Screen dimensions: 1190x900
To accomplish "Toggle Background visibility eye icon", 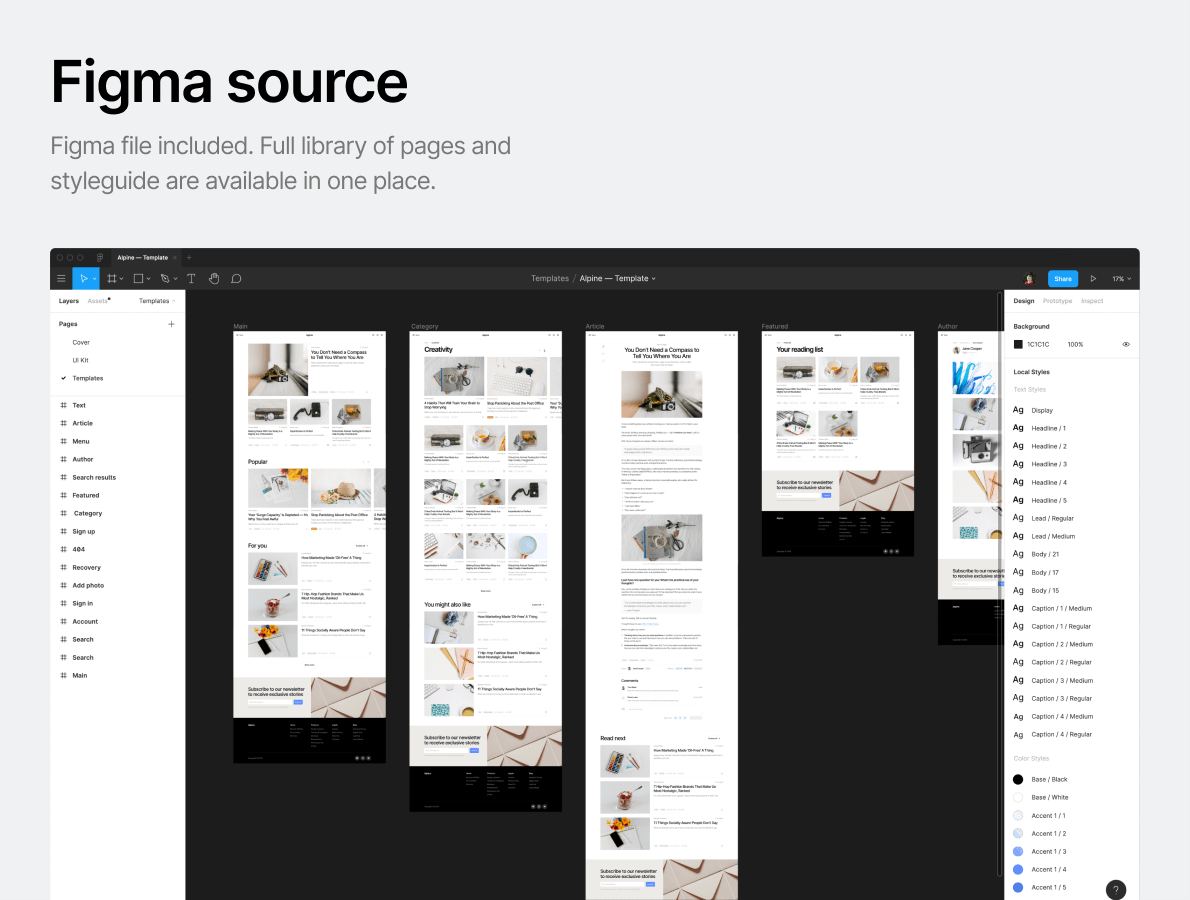I will [x=1126, y=345].
